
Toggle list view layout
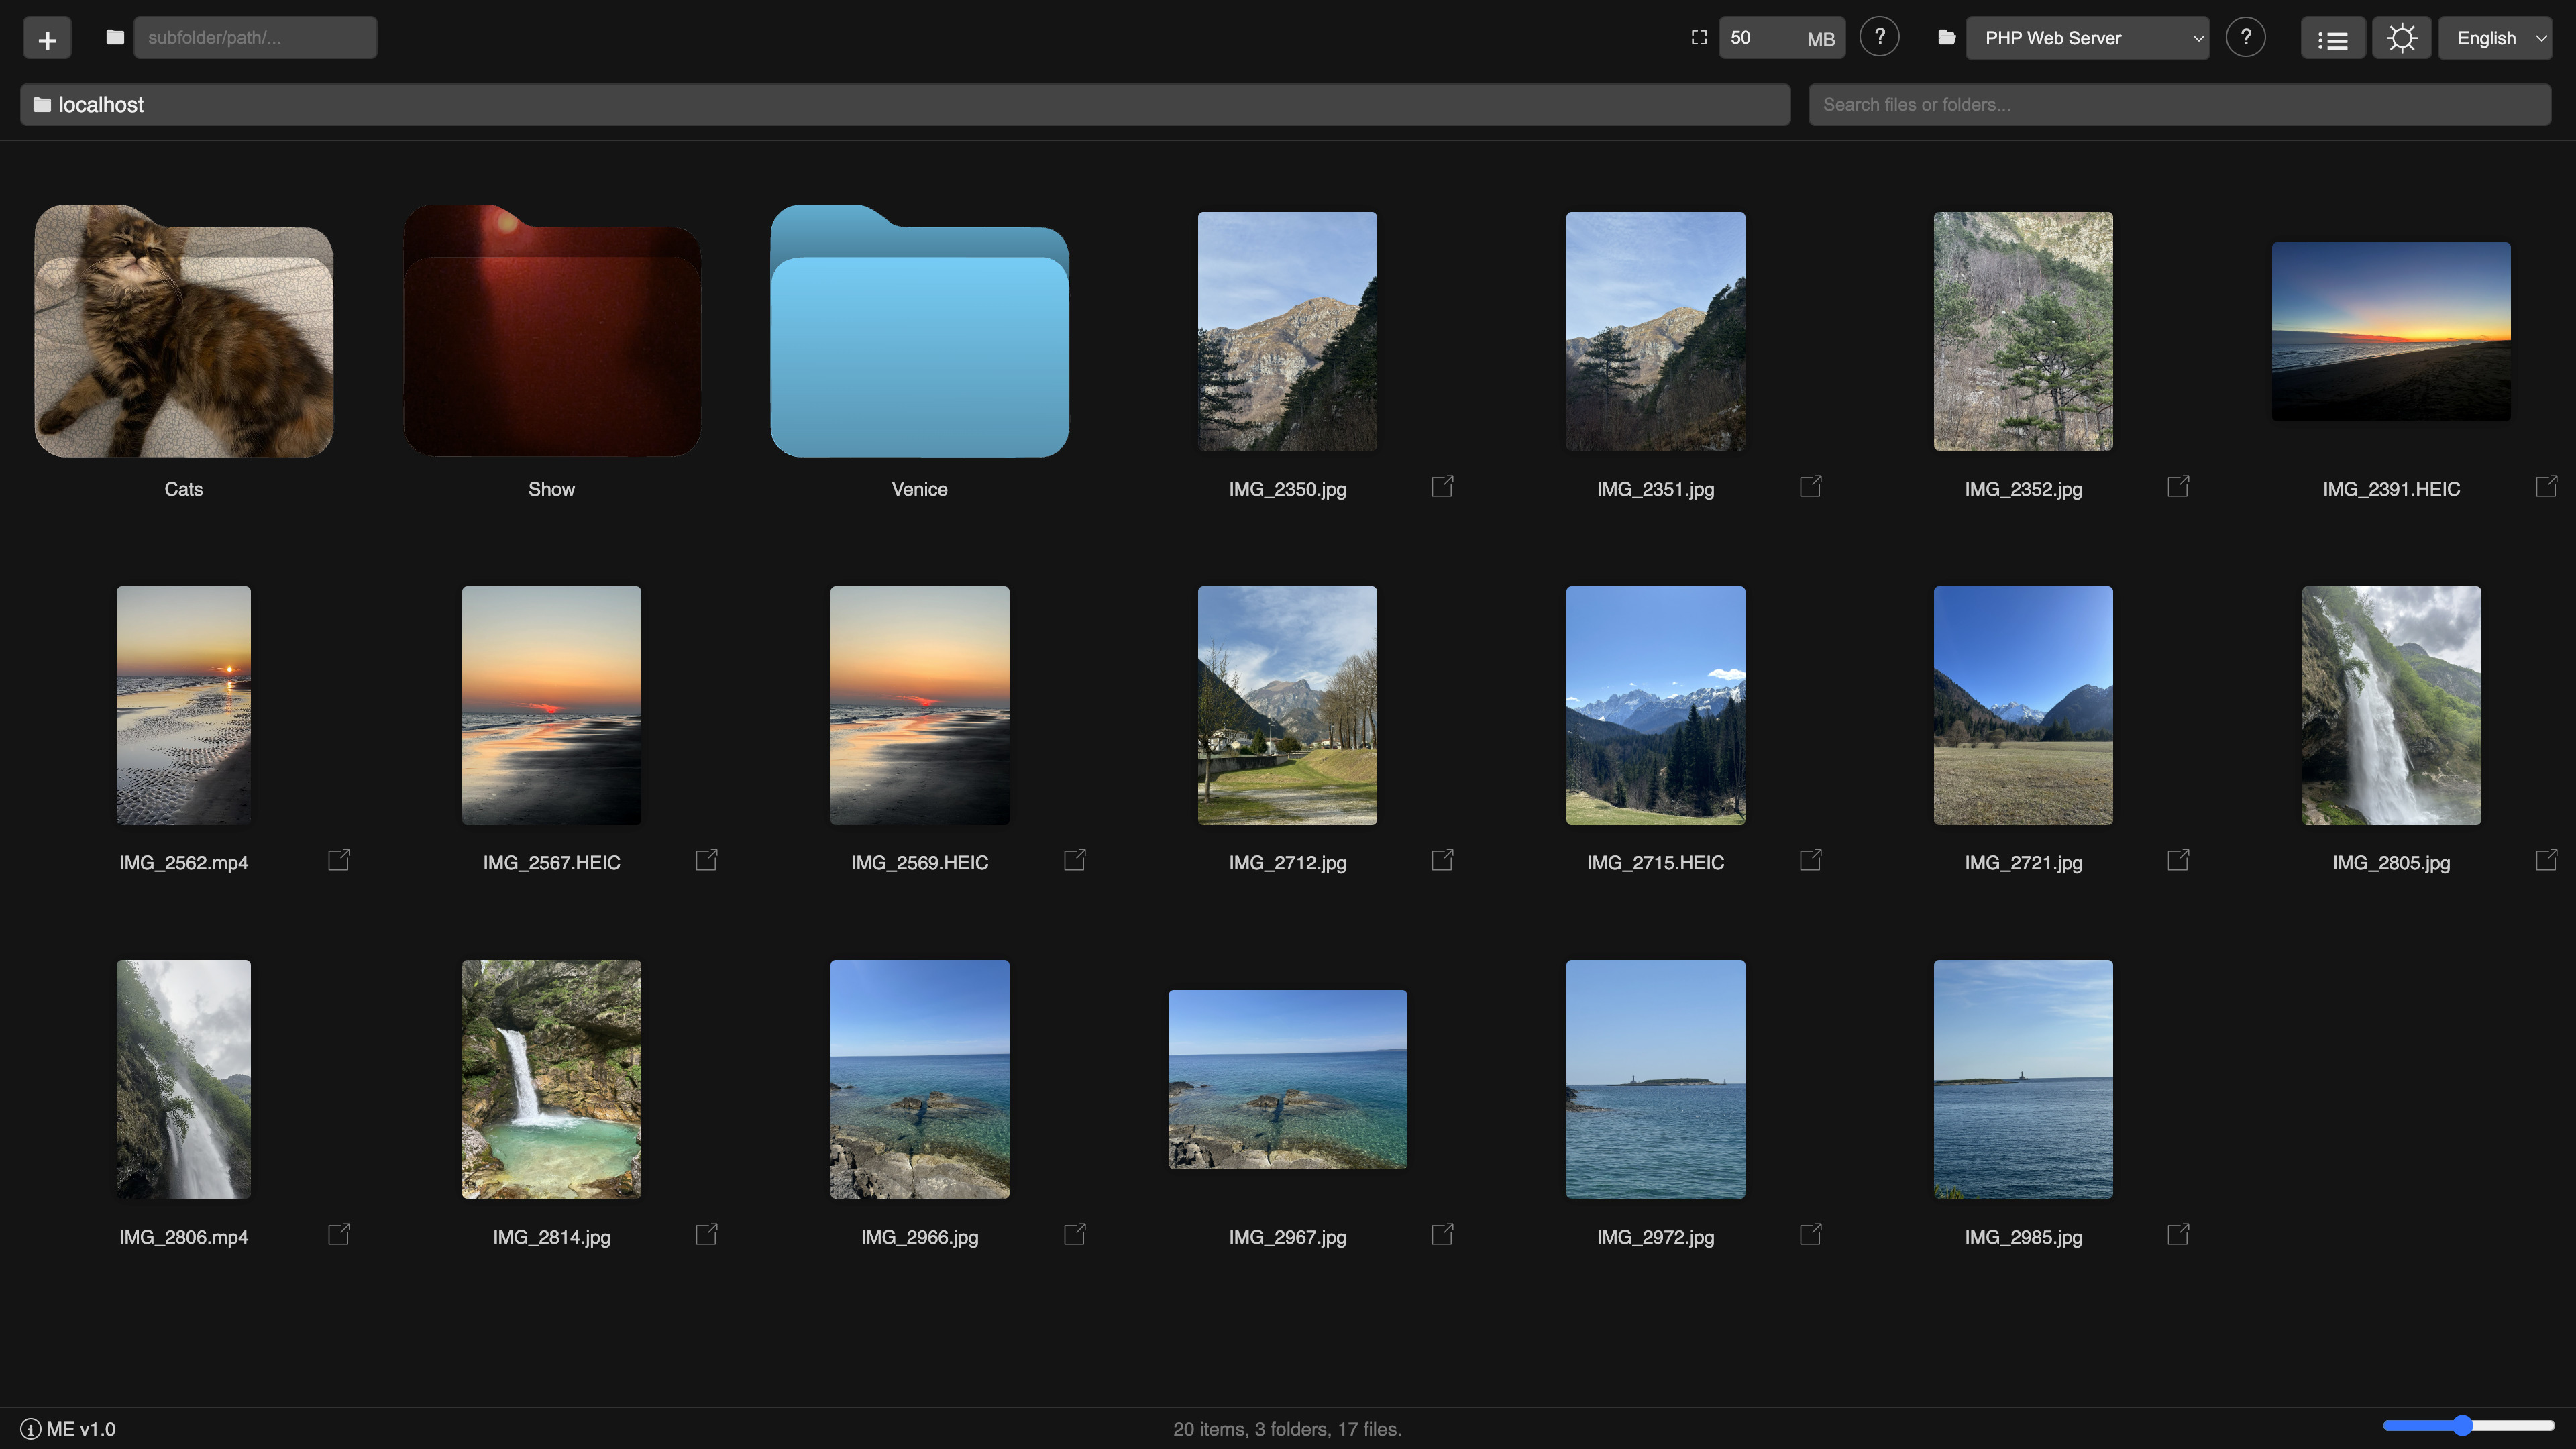pos(2332,39)
